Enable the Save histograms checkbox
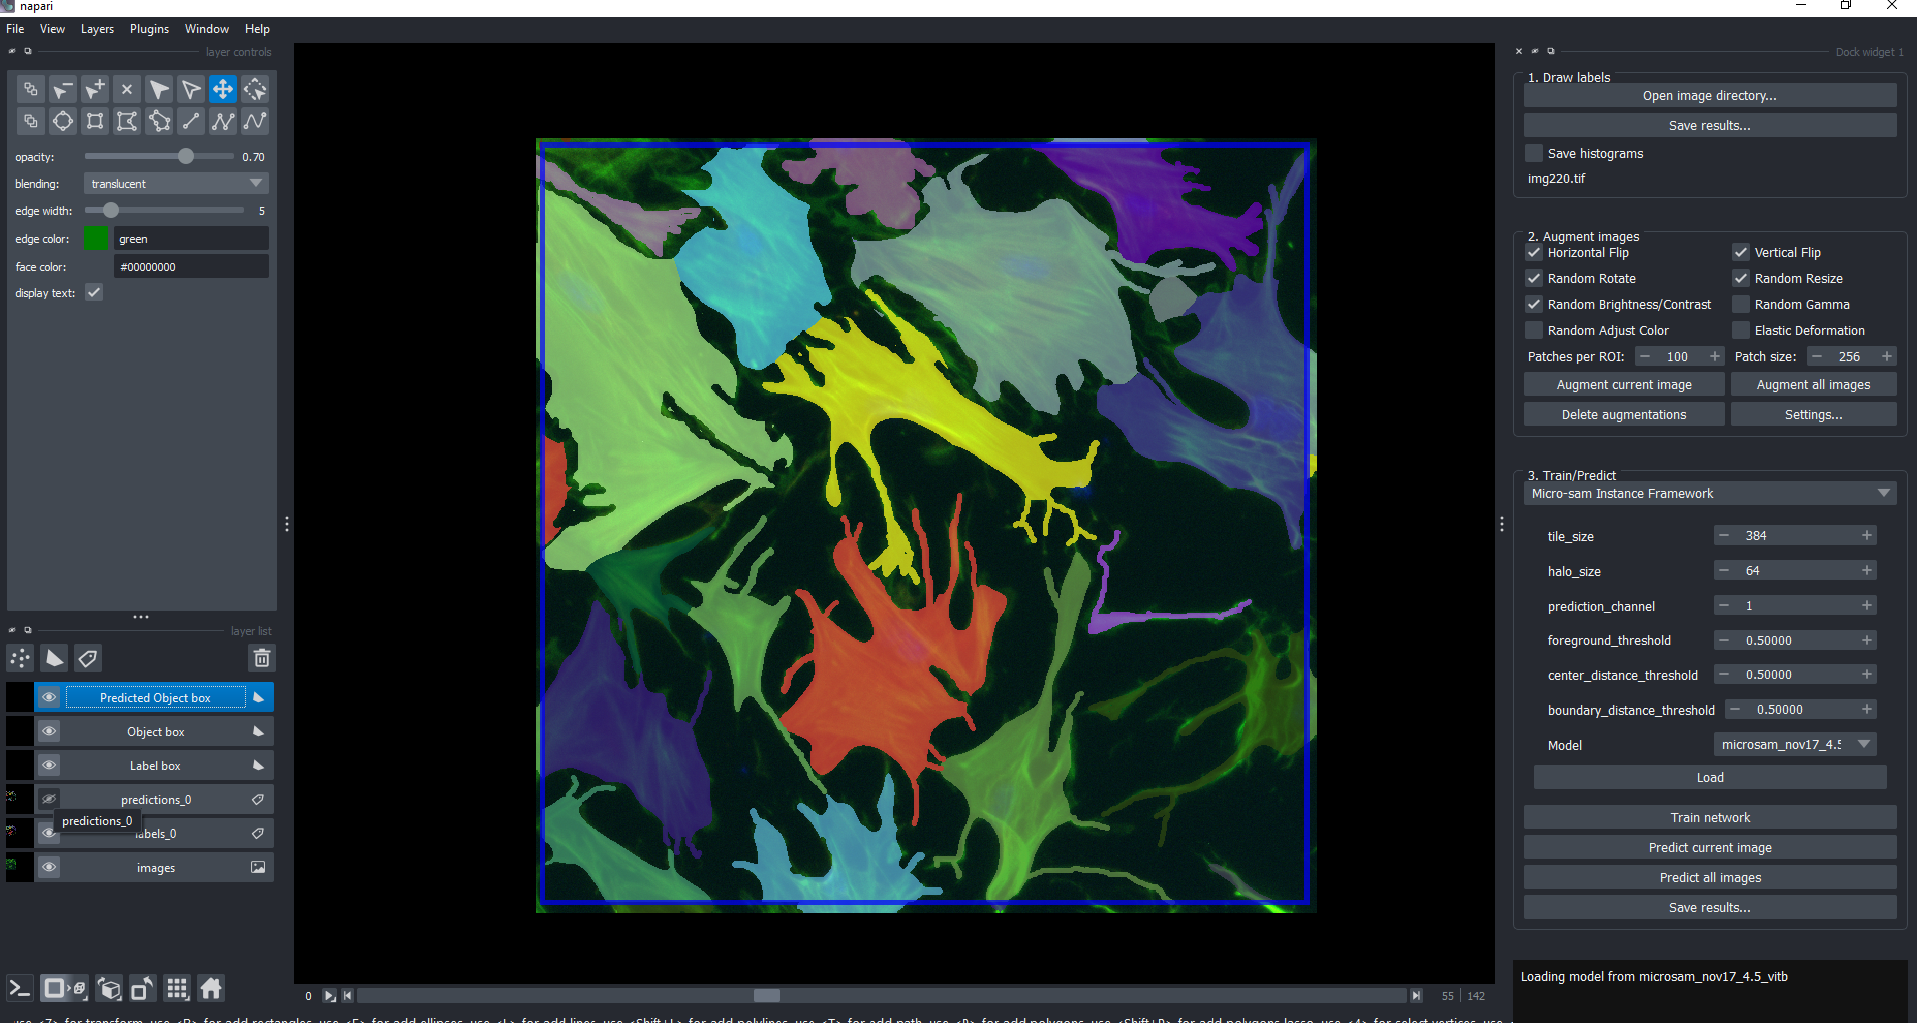This screenshot has height=1023, width=1917. click(1534, 153)
